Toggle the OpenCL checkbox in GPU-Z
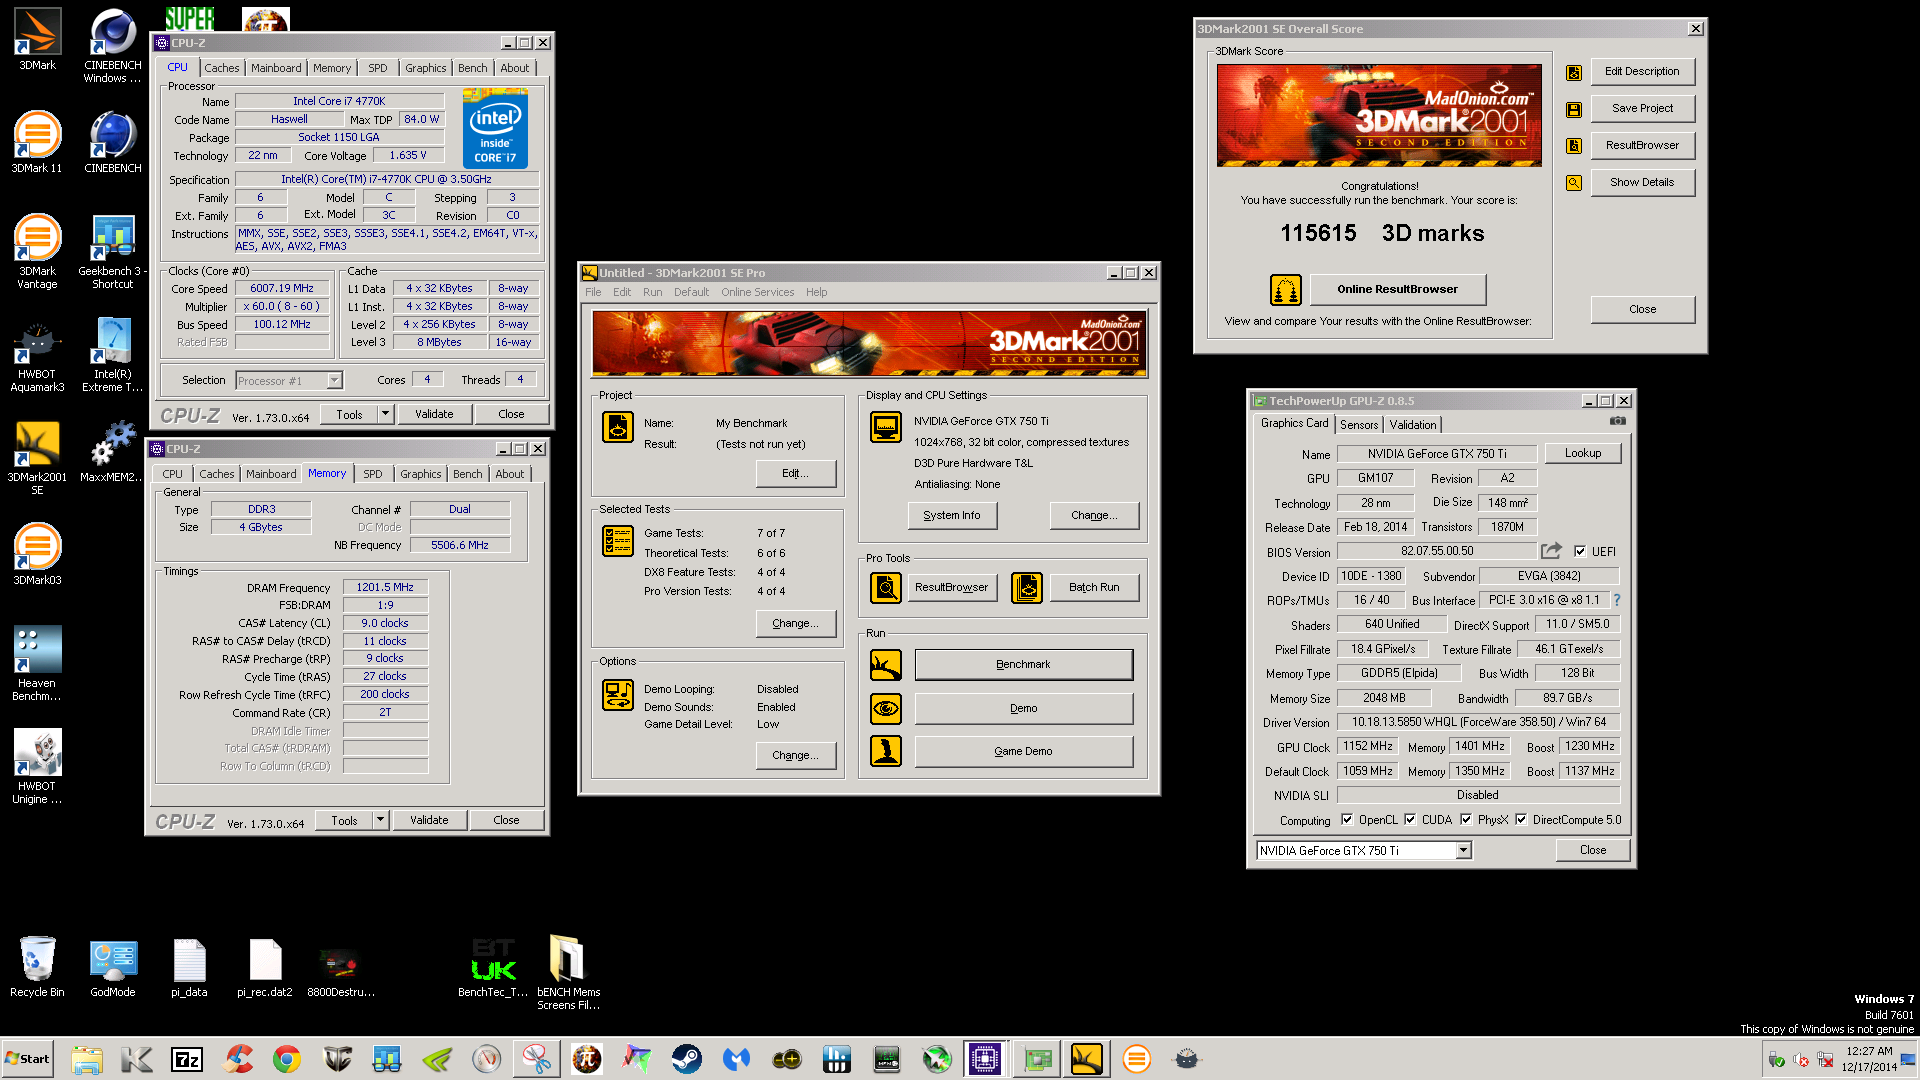This screenshot has height=1080, width=1920. pyautogui.click(x=1347, y=820)
